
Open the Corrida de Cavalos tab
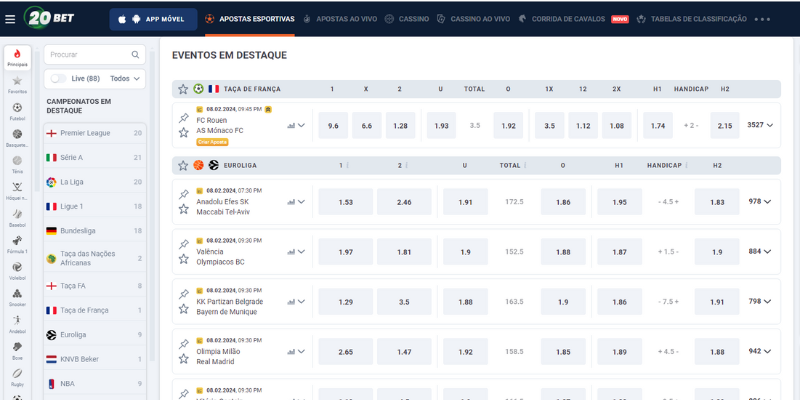(x=573, y=19)
